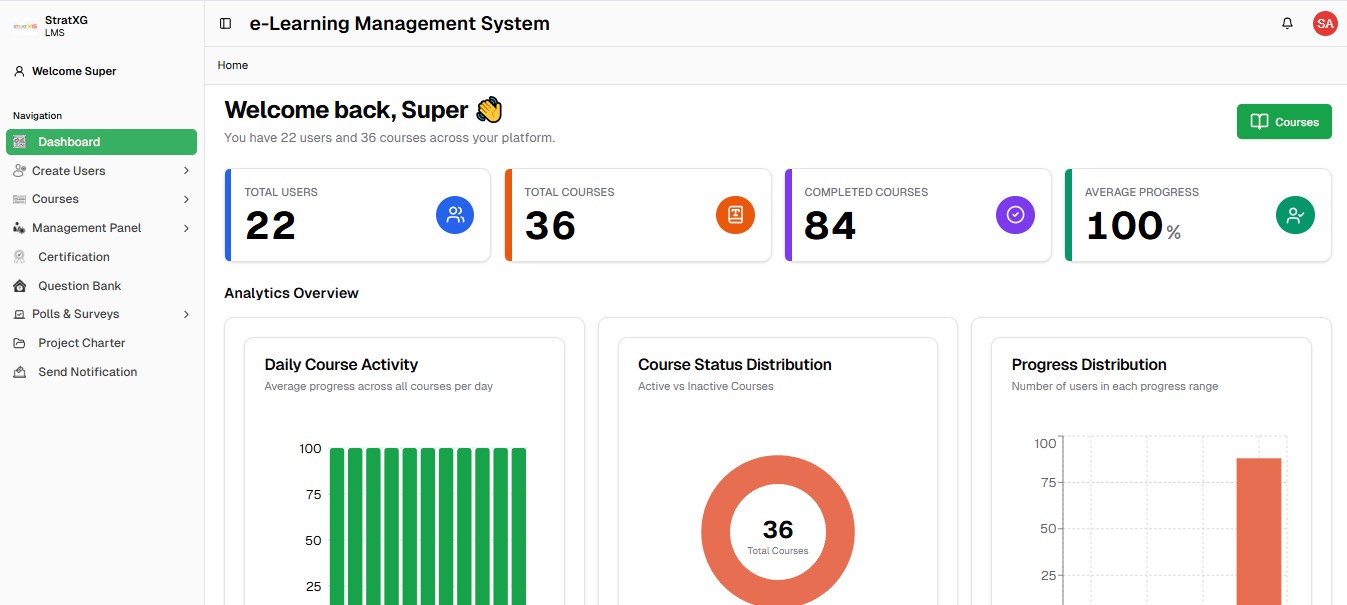The width and height of the screenshot is (1347, 605).
Task: Click the Project Charter folder icon
Action: [19, 343]
